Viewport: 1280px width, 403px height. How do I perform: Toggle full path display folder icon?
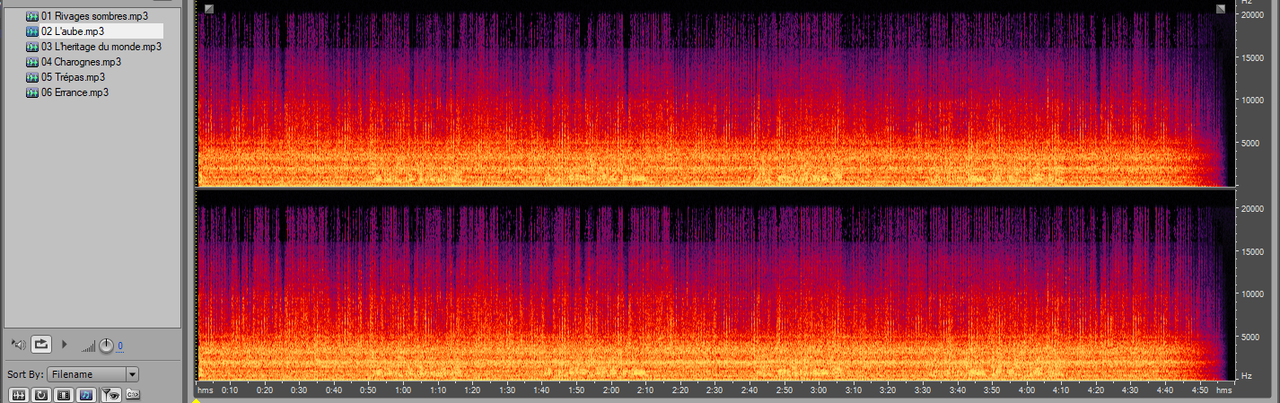[x=132, y=395]
